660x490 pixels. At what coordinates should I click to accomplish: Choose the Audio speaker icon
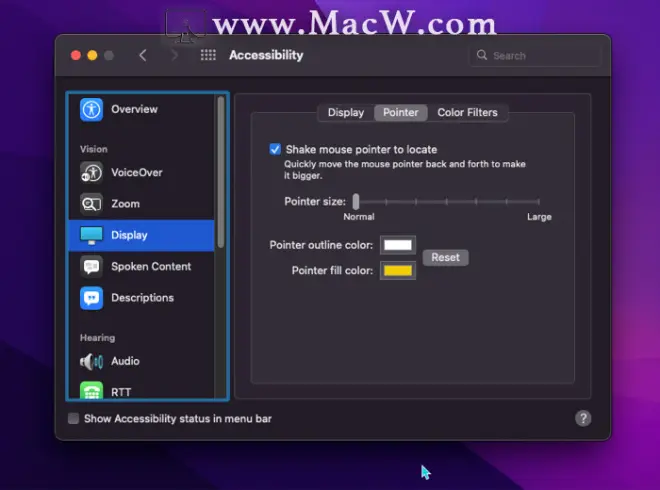click(x=91, y=361)
